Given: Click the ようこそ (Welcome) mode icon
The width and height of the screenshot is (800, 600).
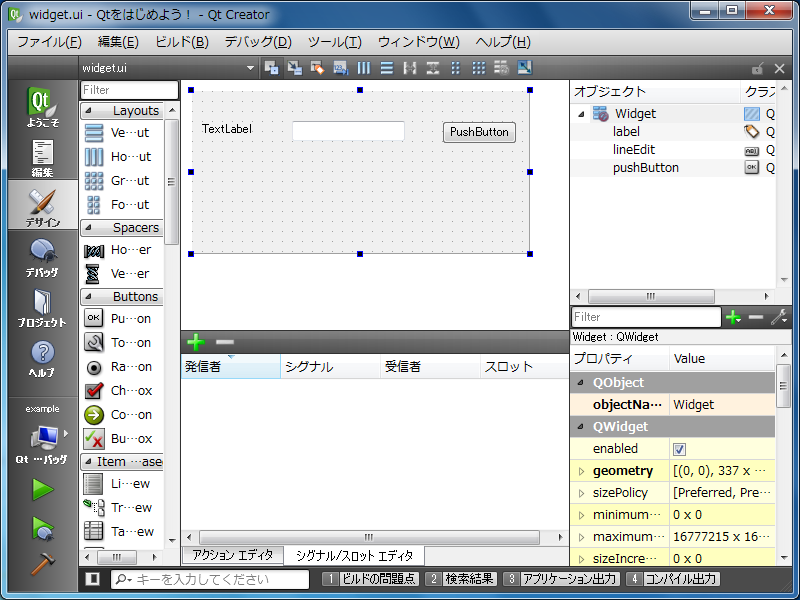Looking at the screenshot, I should (x=42, y=108).
